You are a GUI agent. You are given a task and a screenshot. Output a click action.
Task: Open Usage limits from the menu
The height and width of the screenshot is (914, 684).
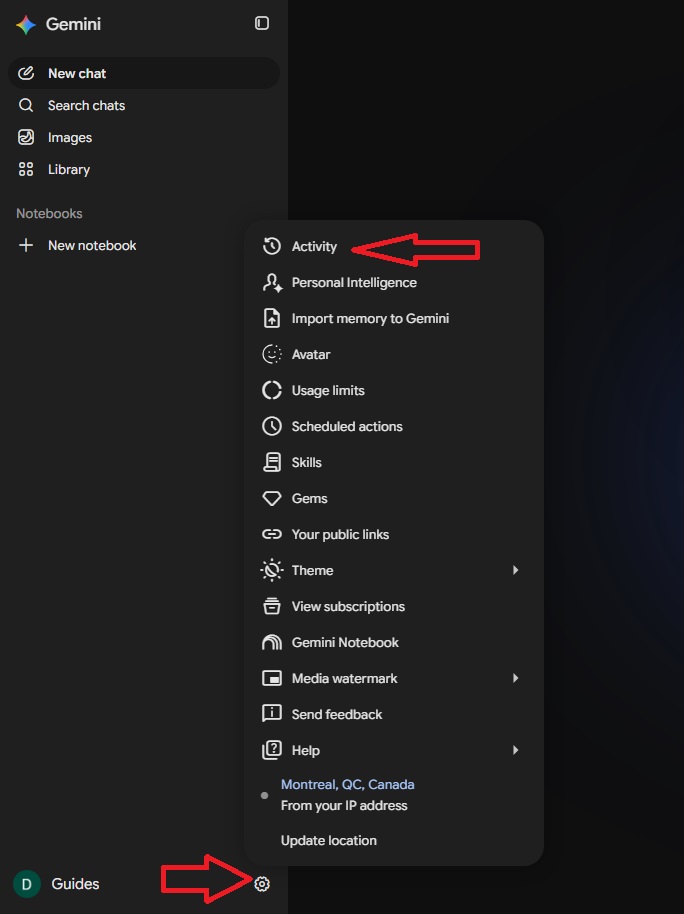[394, 391]
